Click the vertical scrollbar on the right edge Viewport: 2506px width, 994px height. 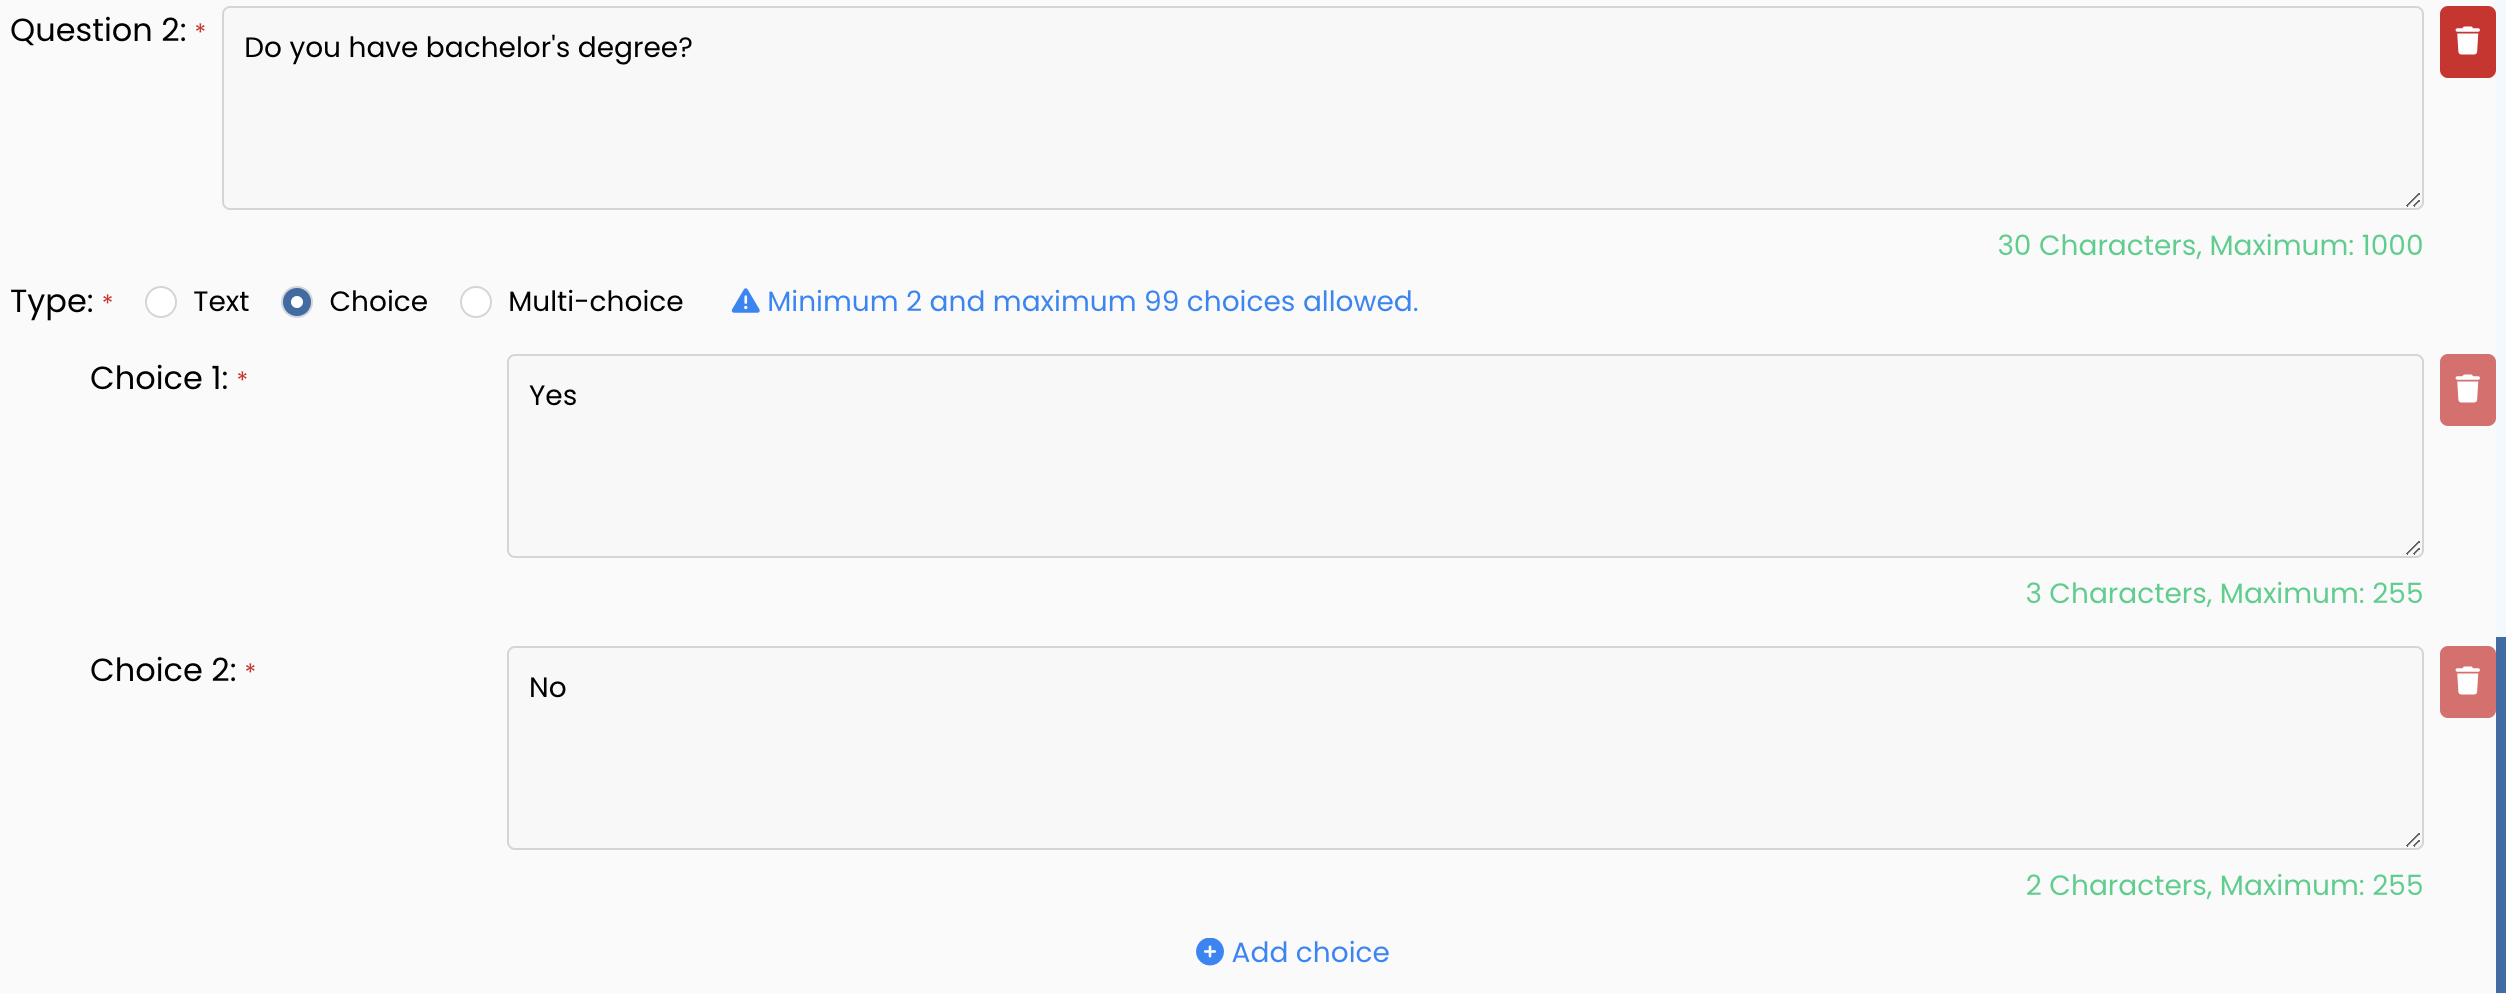tap(2500, 815)
